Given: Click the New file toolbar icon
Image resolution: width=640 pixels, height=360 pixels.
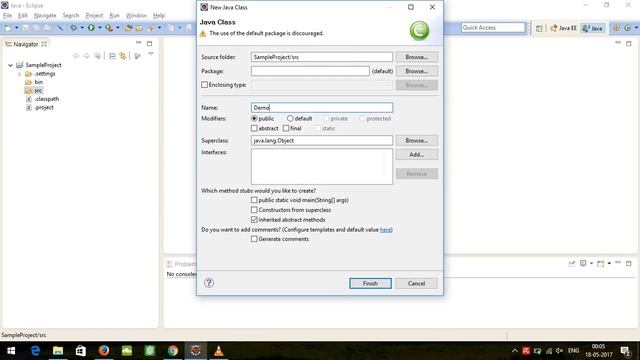Looking at the screenshot, I should (x=8, y=28).
